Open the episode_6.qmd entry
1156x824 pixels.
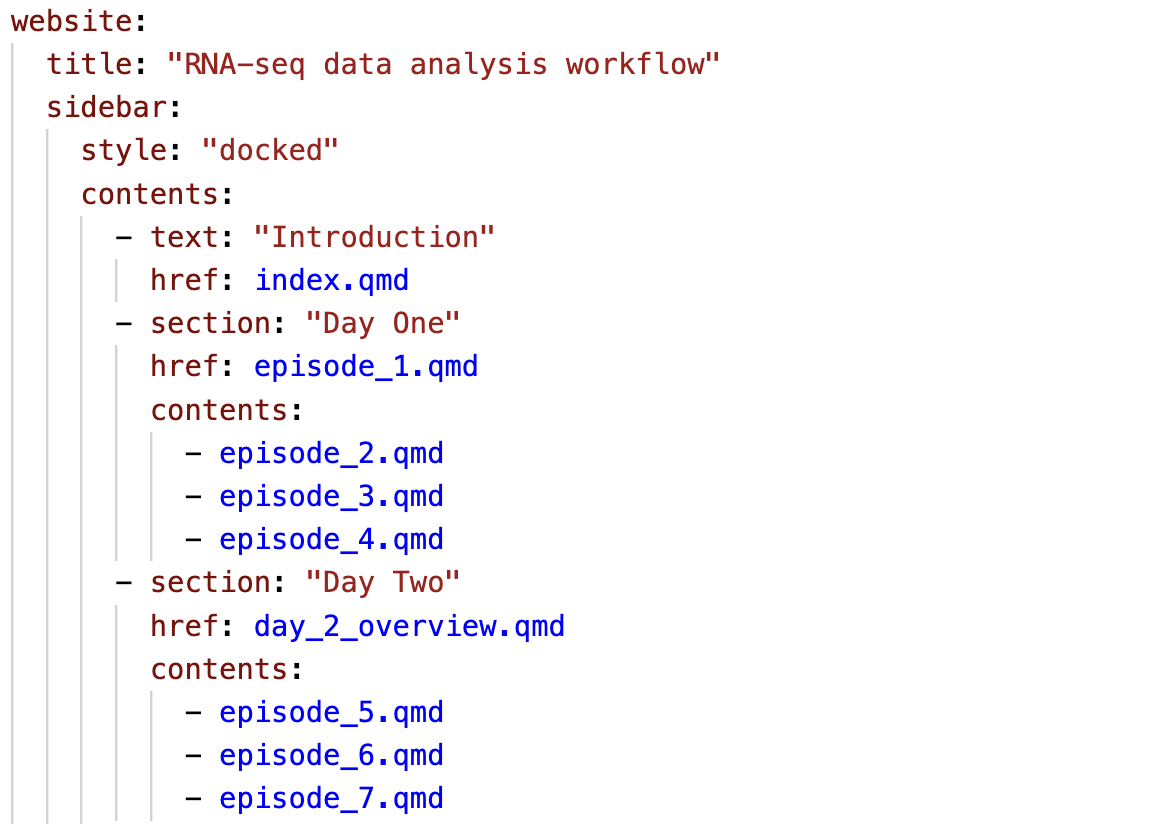(331, 756)
